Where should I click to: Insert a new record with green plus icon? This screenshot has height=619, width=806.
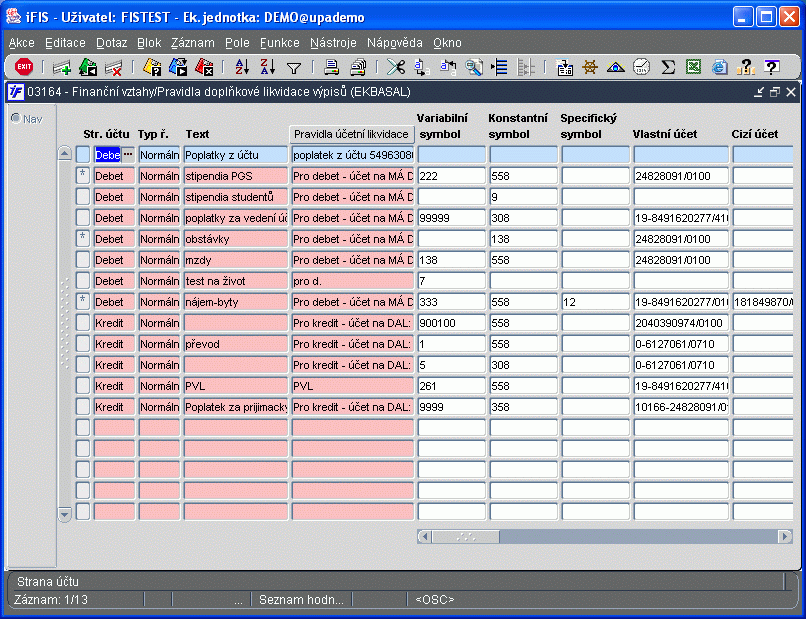click(62, 67)
